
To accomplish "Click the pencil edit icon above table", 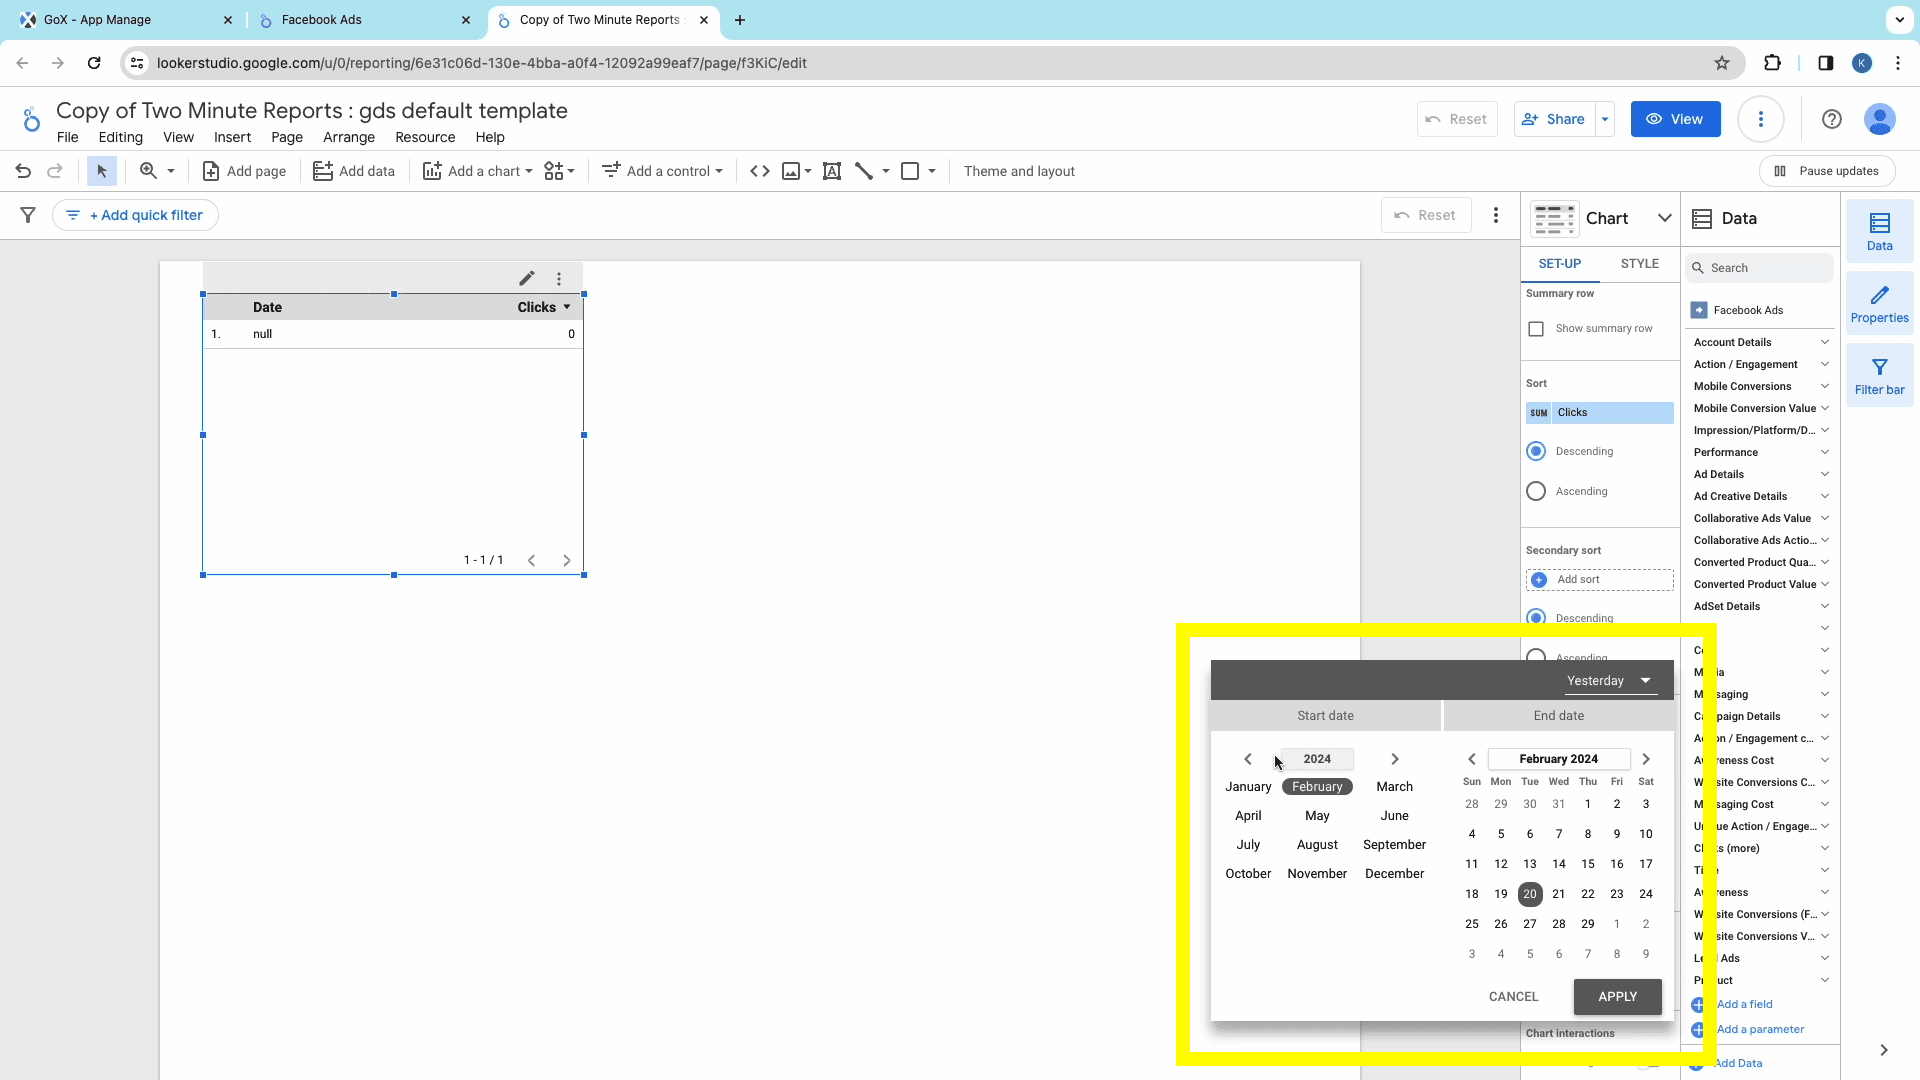I will (526, 278).
